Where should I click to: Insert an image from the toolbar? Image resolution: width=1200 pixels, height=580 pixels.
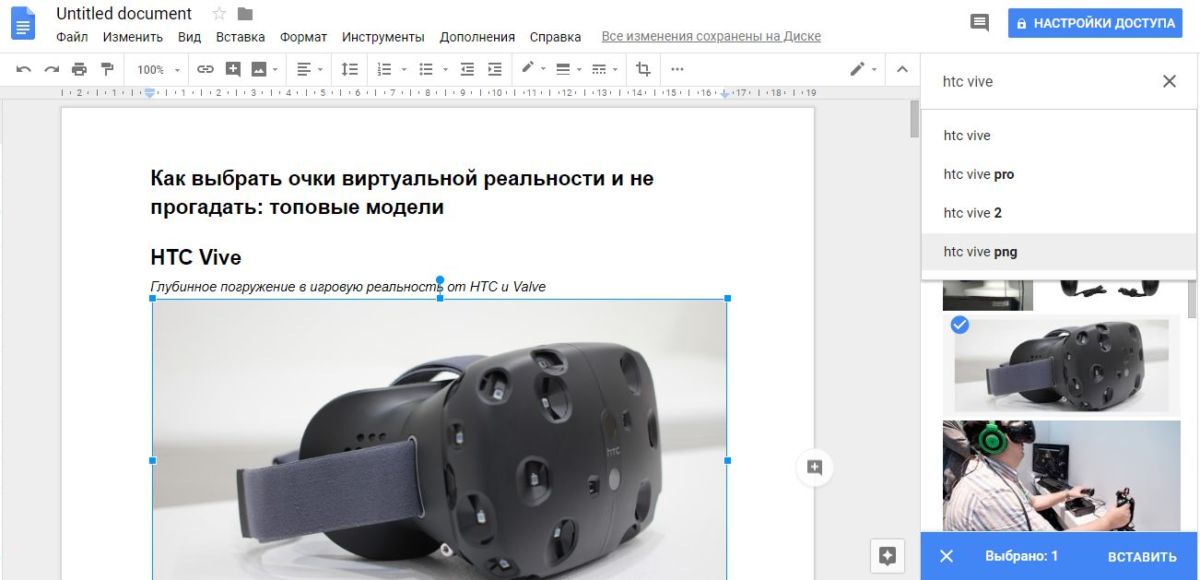tap(259, 70)
